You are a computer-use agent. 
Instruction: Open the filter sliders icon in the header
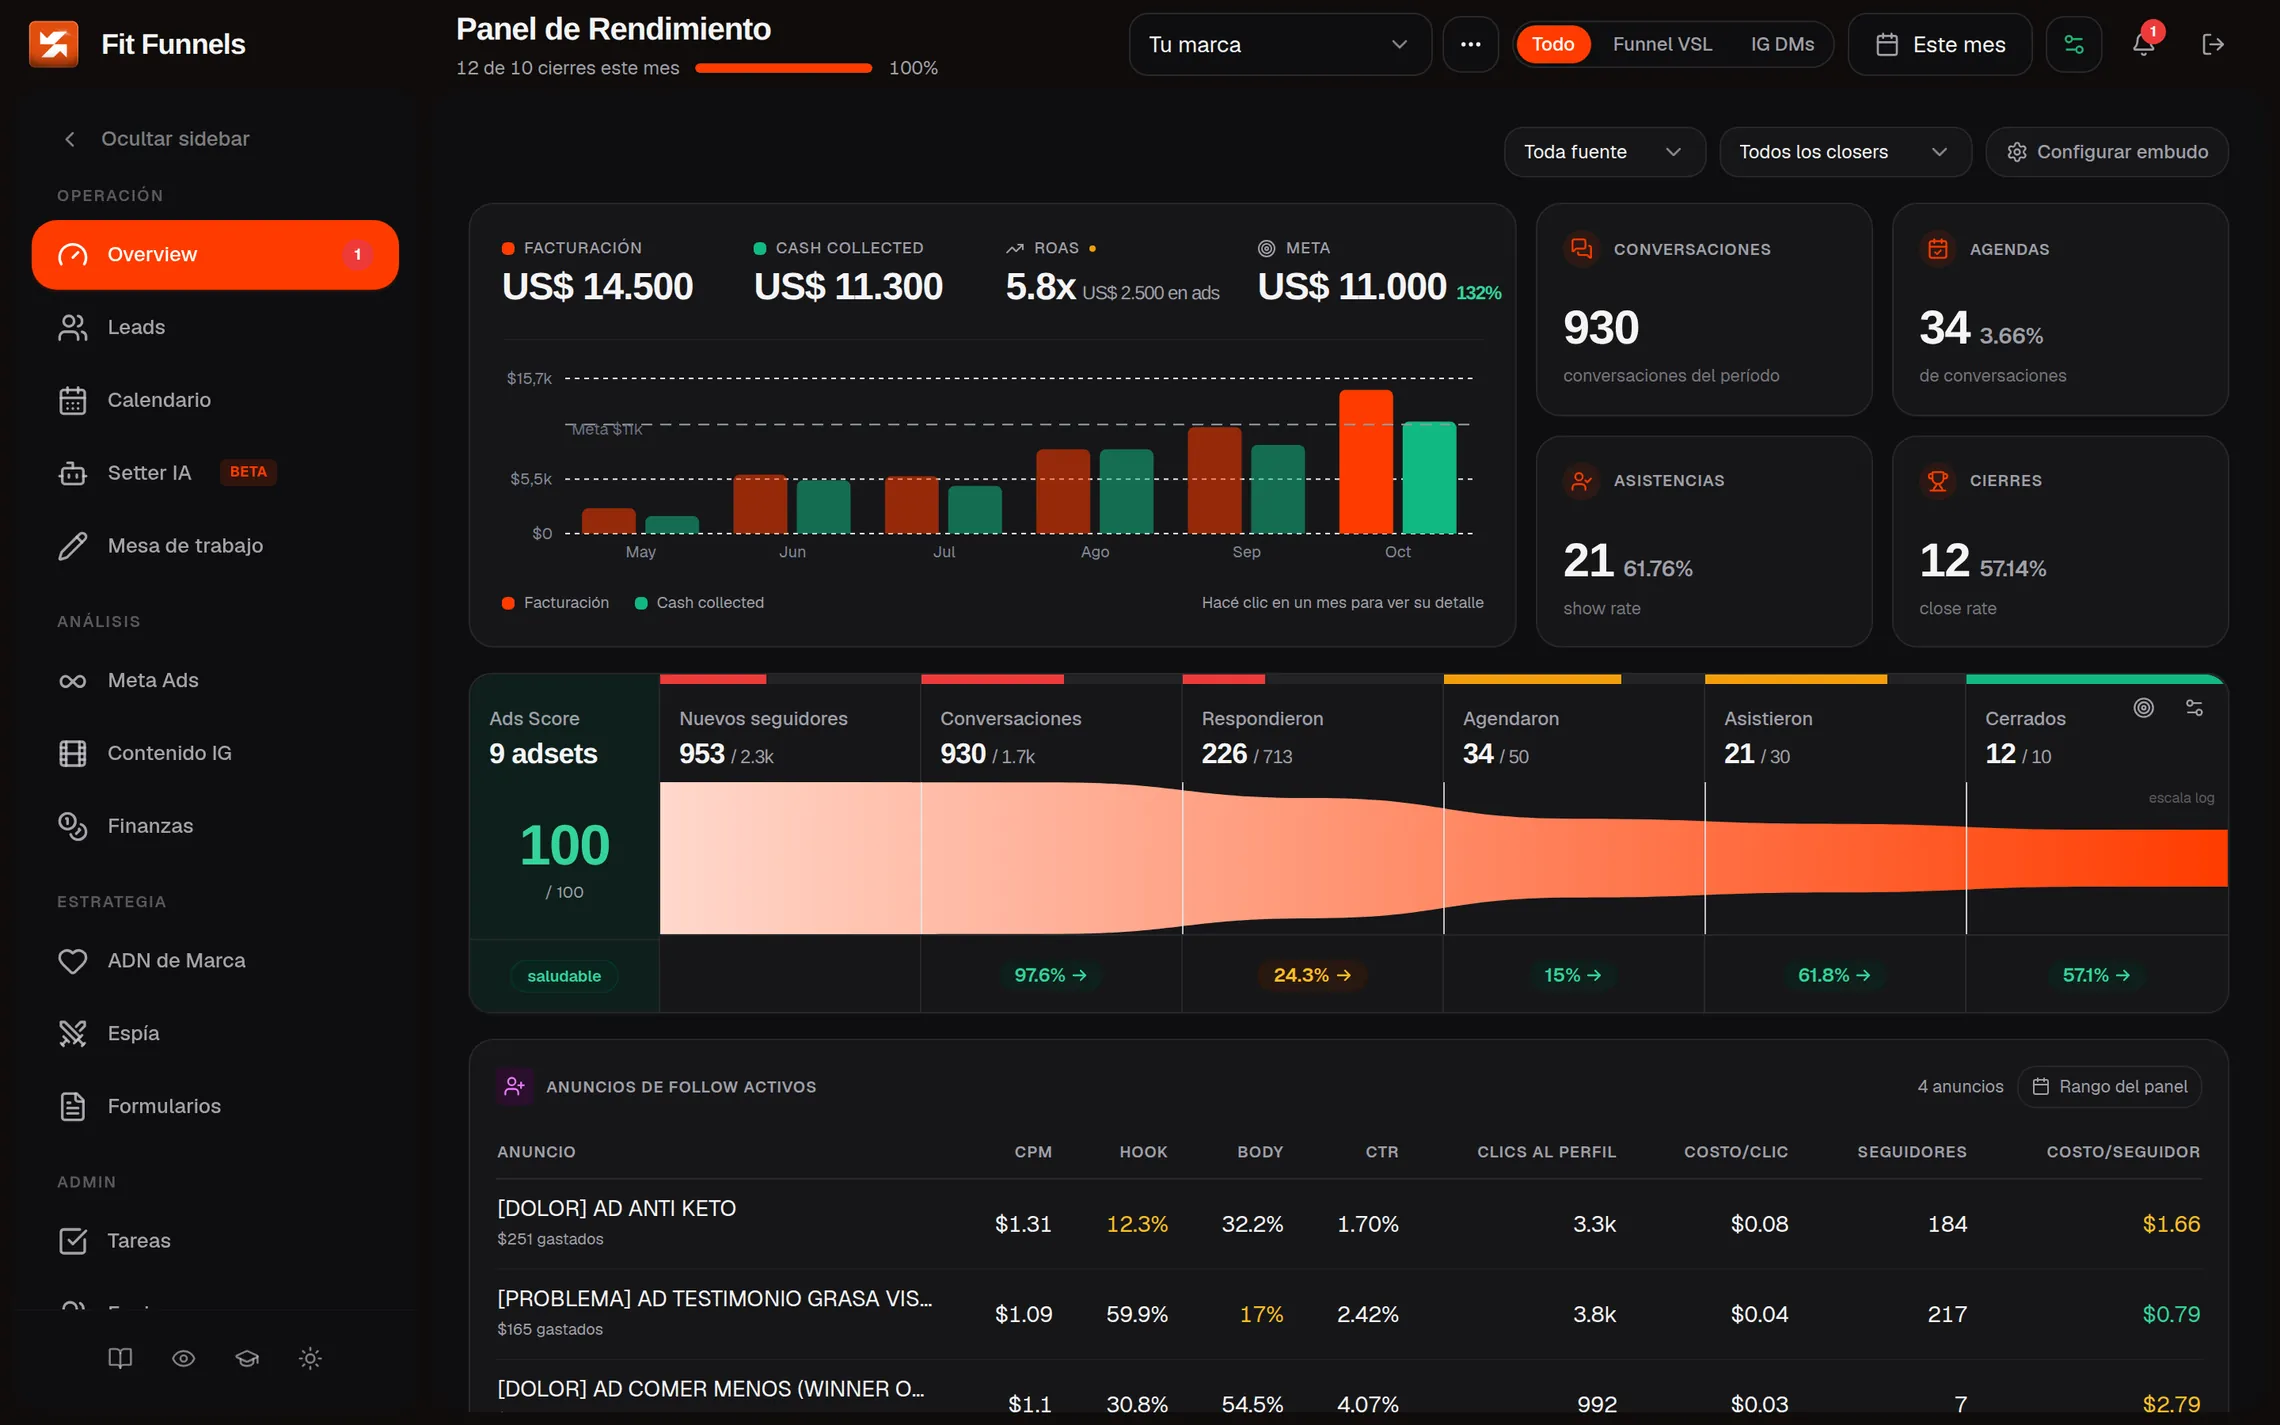pos(2074,44)
